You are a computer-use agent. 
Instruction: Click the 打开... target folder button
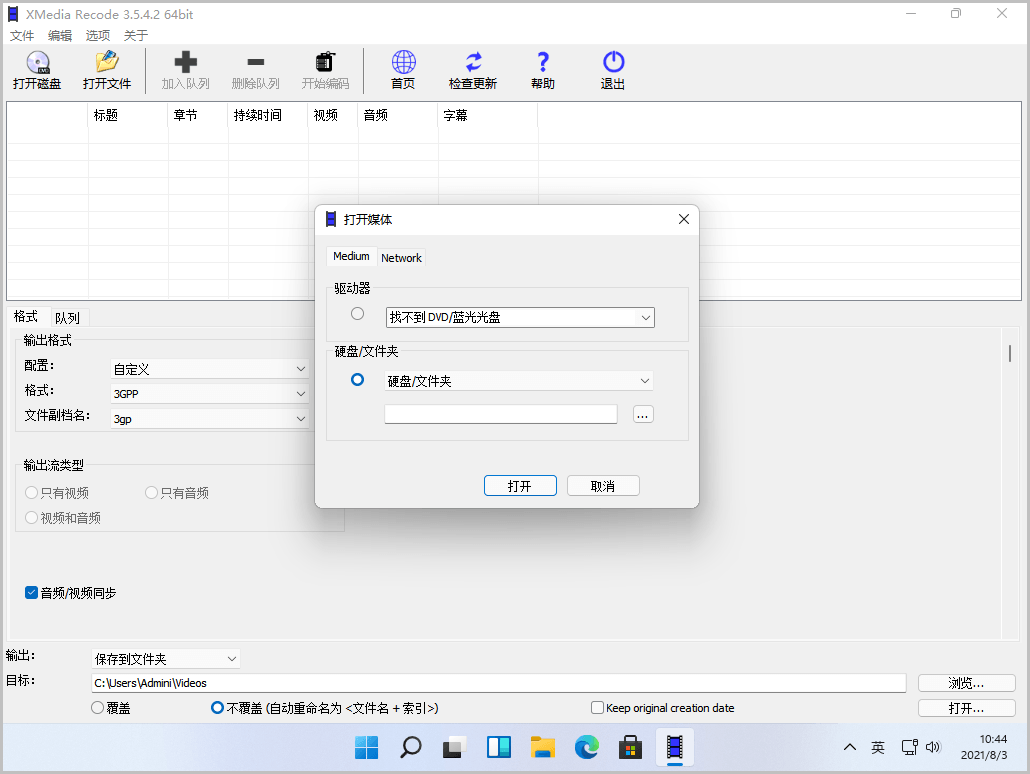[x=966, y=708]
